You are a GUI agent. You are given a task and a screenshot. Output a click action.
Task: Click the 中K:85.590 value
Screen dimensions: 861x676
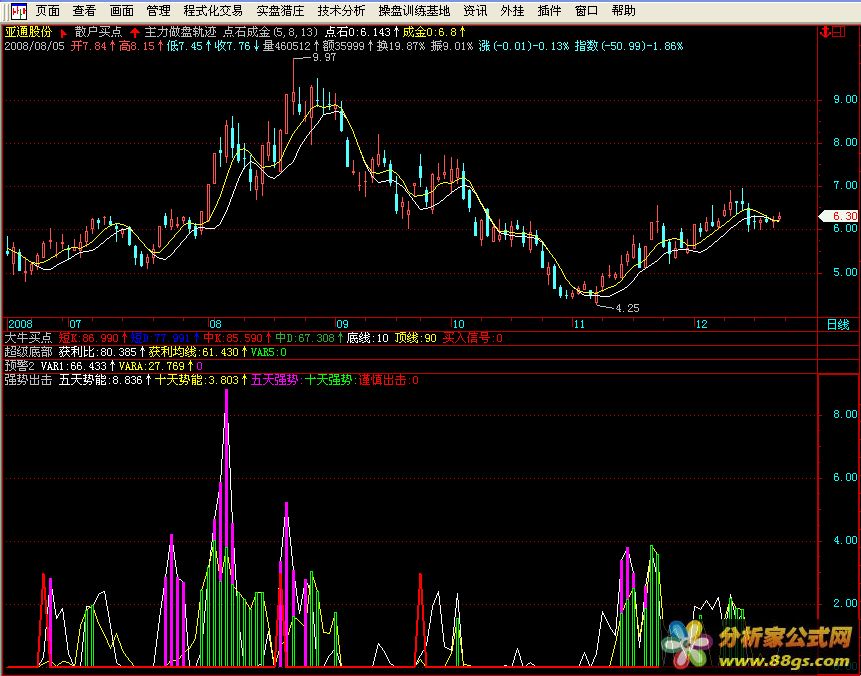point(233,338)
